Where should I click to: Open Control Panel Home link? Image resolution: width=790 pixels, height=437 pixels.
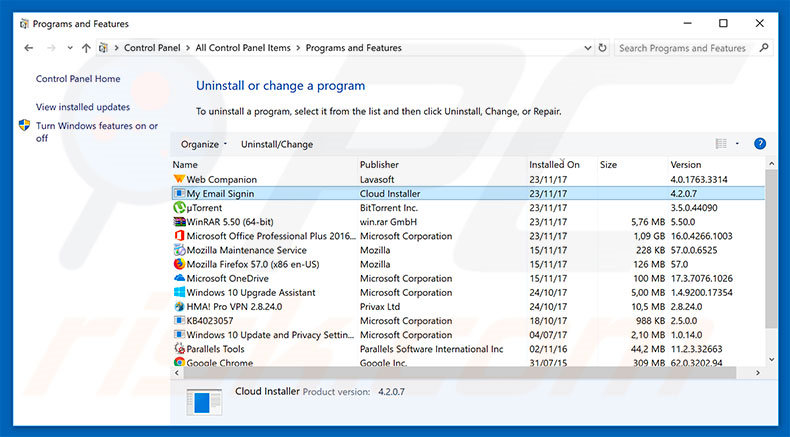78,79
